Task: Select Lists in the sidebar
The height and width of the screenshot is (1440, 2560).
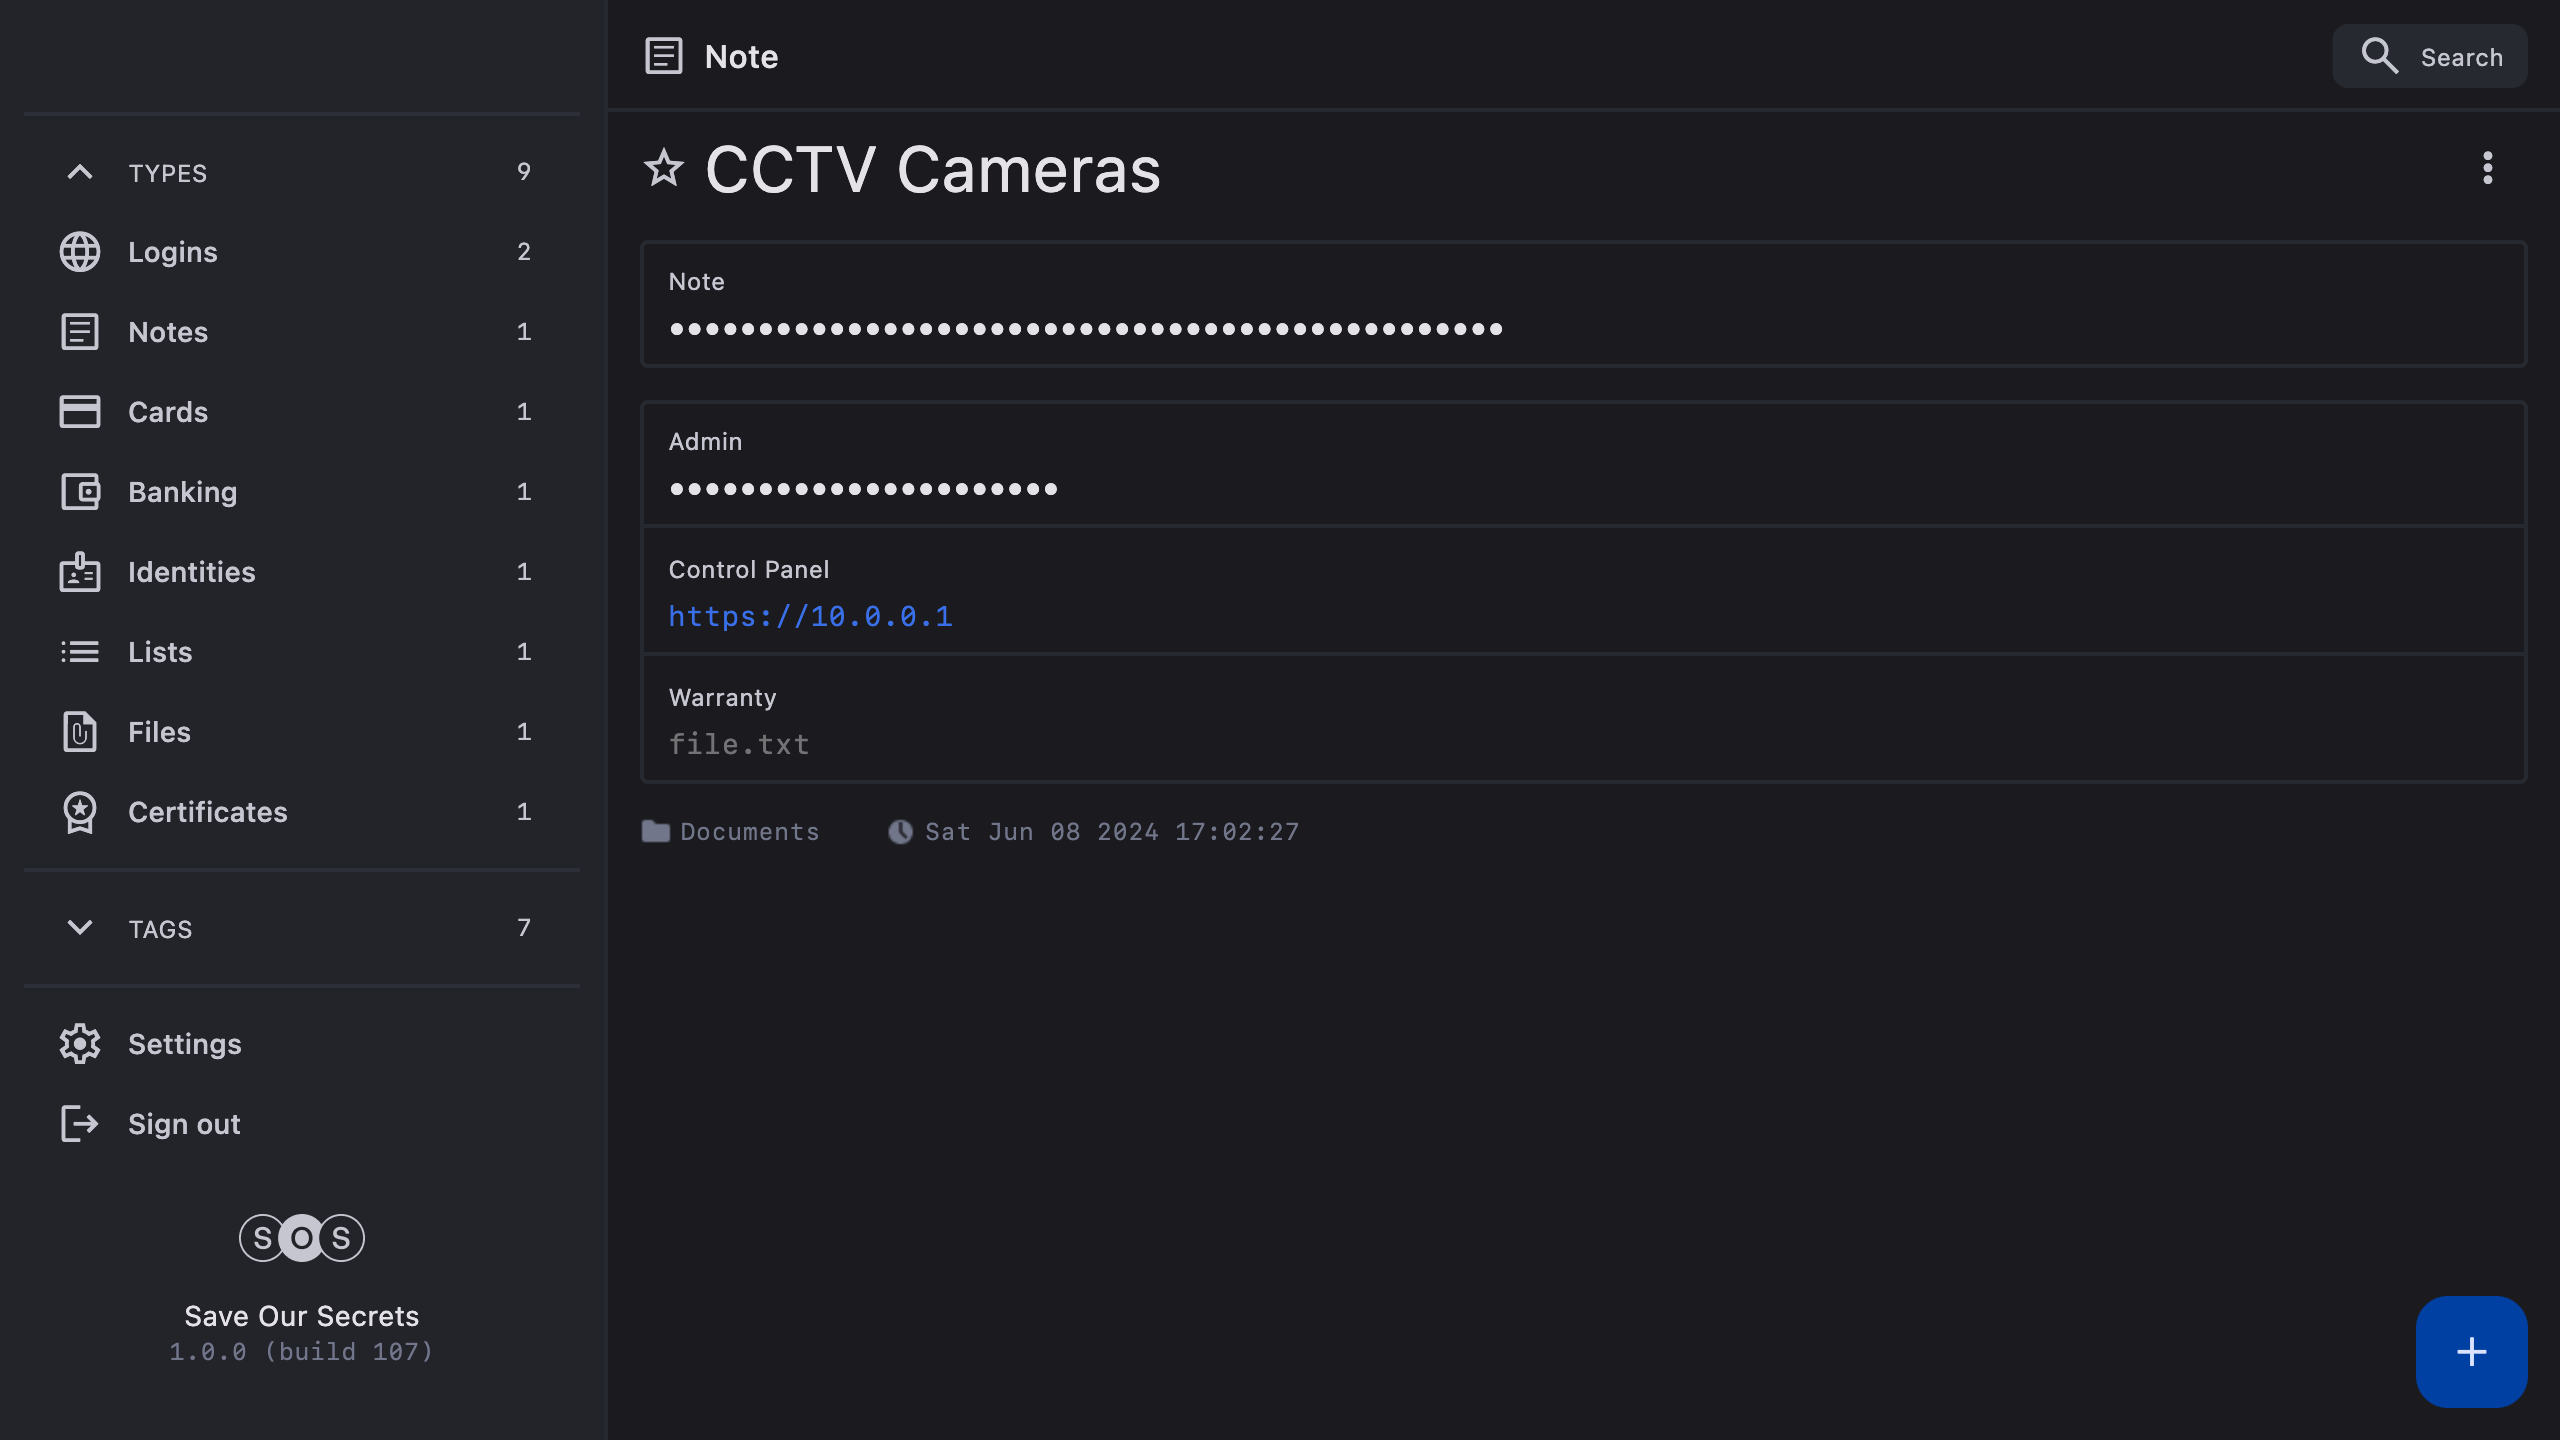Action: click(160, 652)
